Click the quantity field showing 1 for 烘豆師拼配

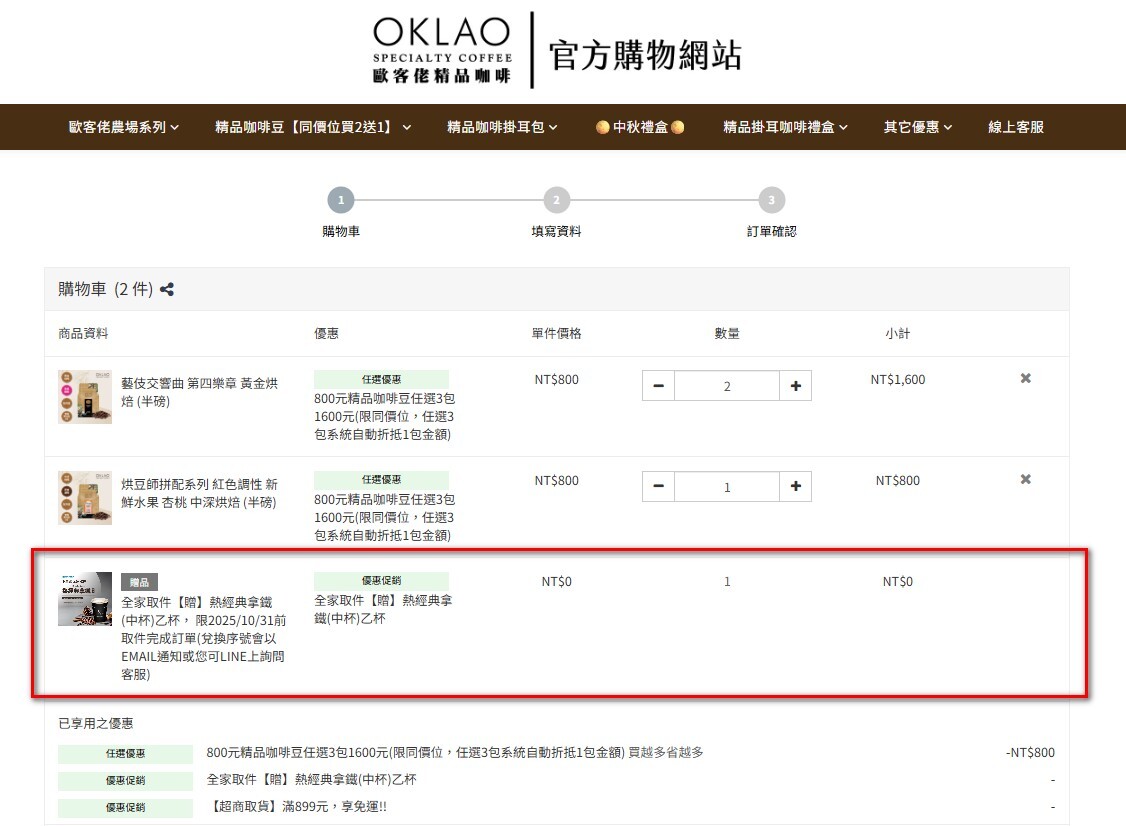click(x=727, y=486)
